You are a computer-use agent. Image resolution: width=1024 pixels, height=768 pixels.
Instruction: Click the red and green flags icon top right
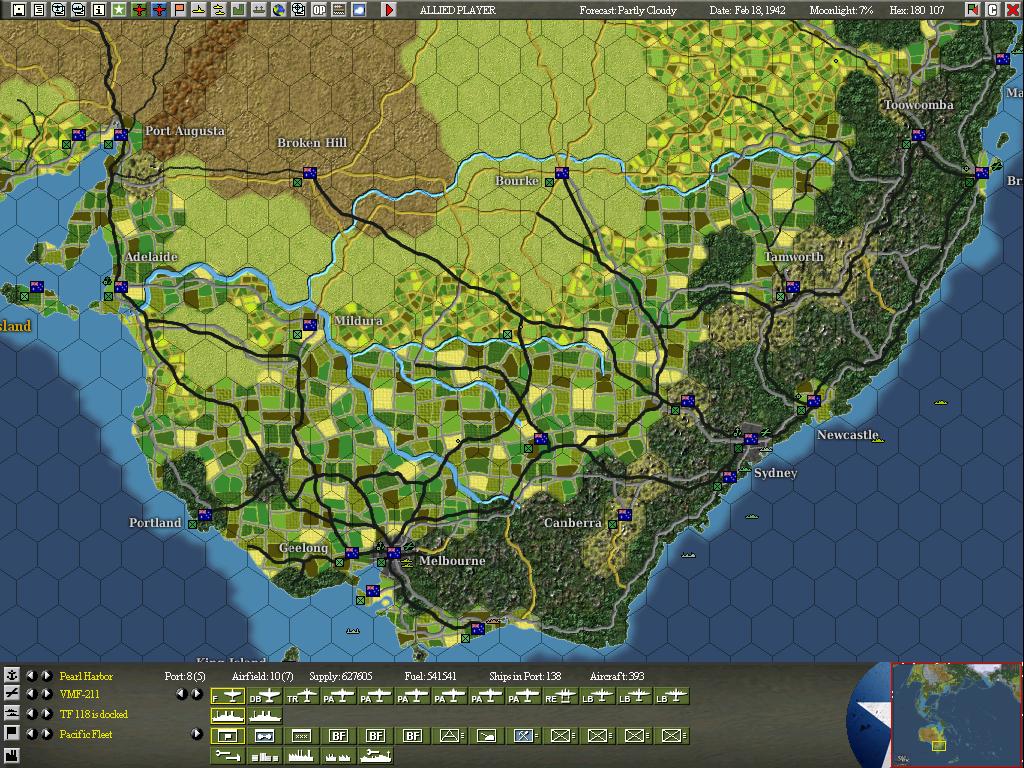point(973,10)
